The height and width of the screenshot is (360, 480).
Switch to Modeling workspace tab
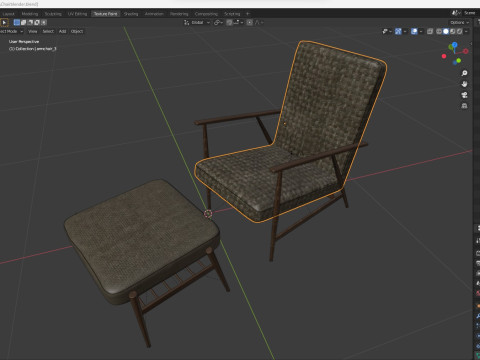tap(30, 14)
